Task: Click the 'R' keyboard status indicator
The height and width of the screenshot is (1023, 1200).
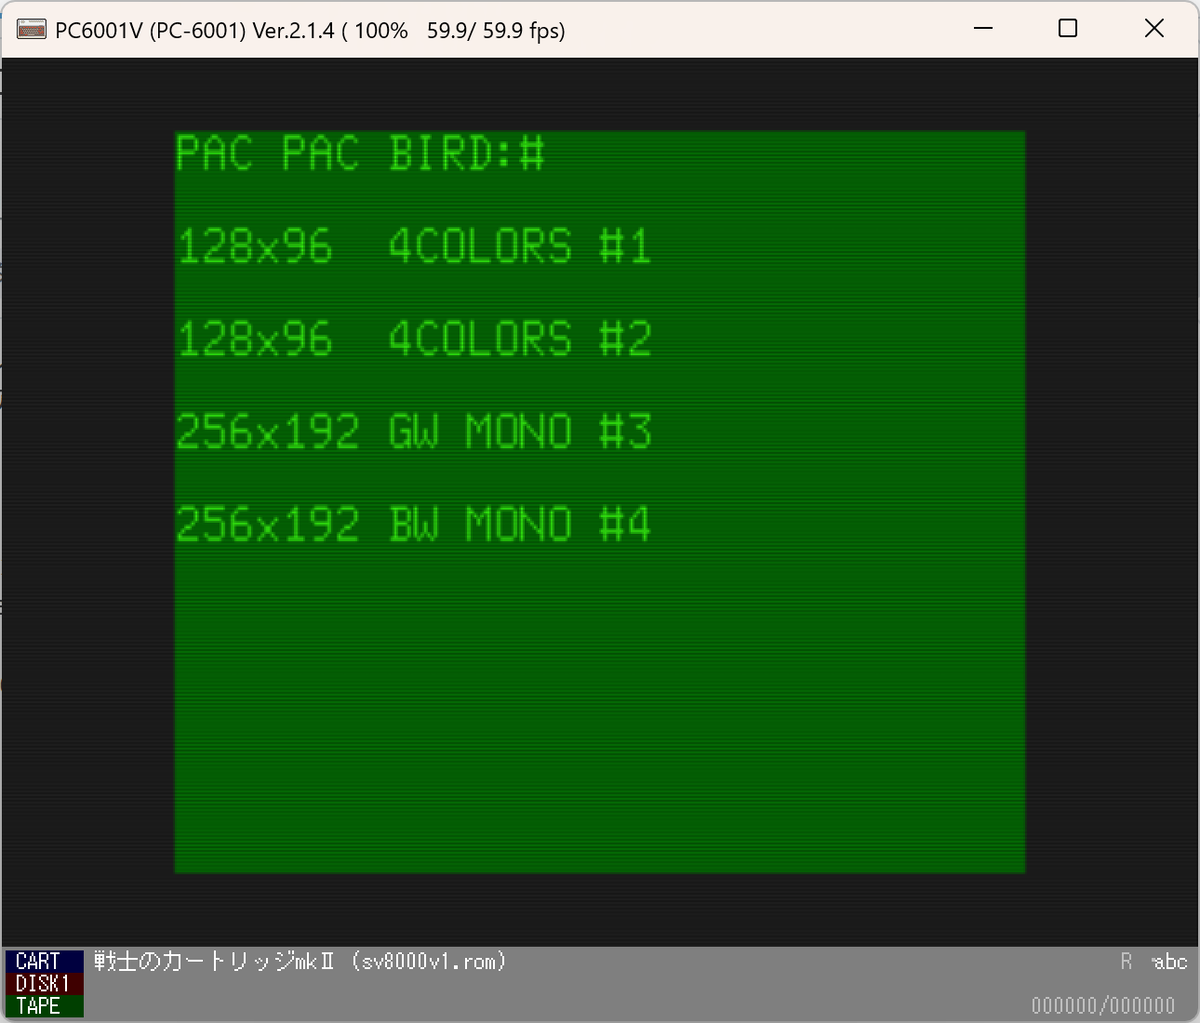Action: click(x=1126, y=961)
